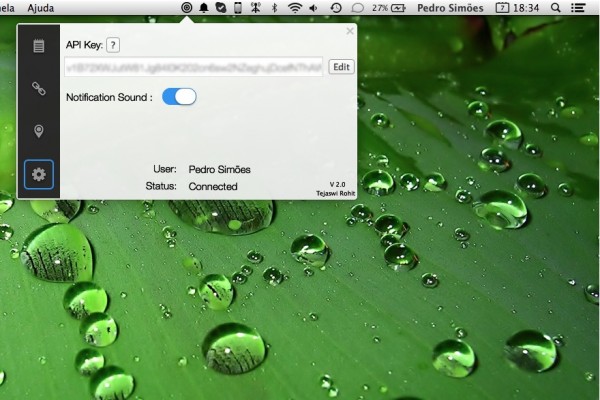Click the Connected status text
Viewport: 600px width, 400px height.
coord(213,186)
